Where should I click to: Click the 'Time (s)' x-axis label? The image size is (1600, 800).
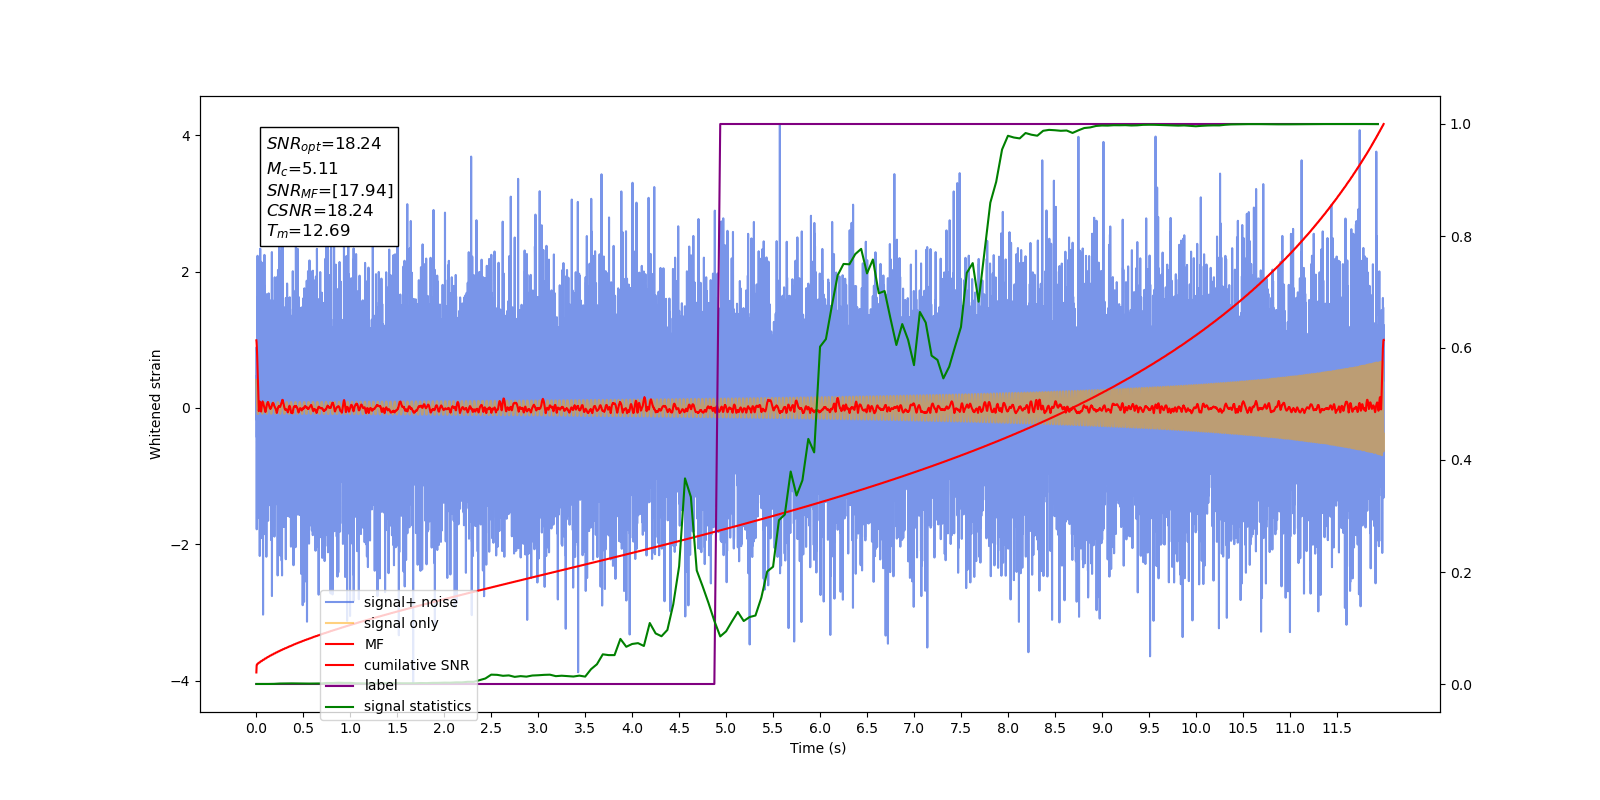coord(818,748)
